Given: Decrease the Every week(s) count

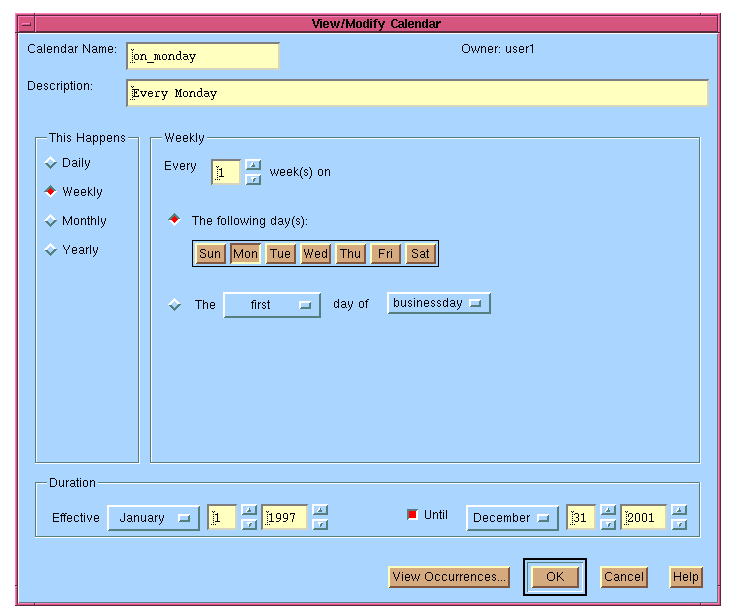Looking at the screenshot, I should tap(253, 179).
